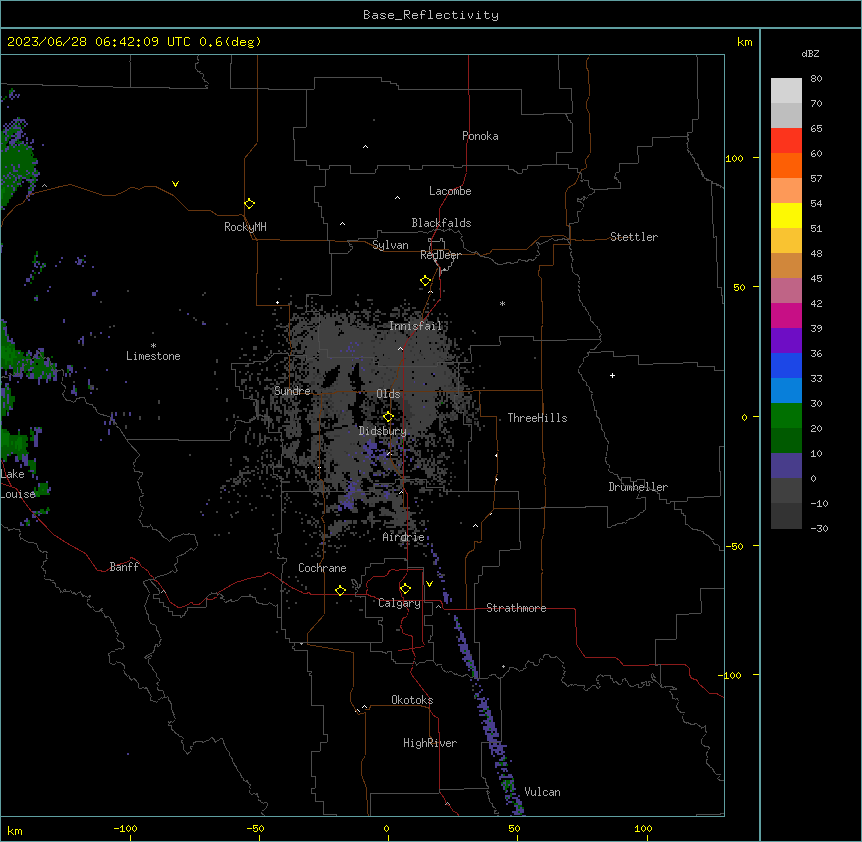
Task: Click the Vulcan town label
Action: coord(543,792)
